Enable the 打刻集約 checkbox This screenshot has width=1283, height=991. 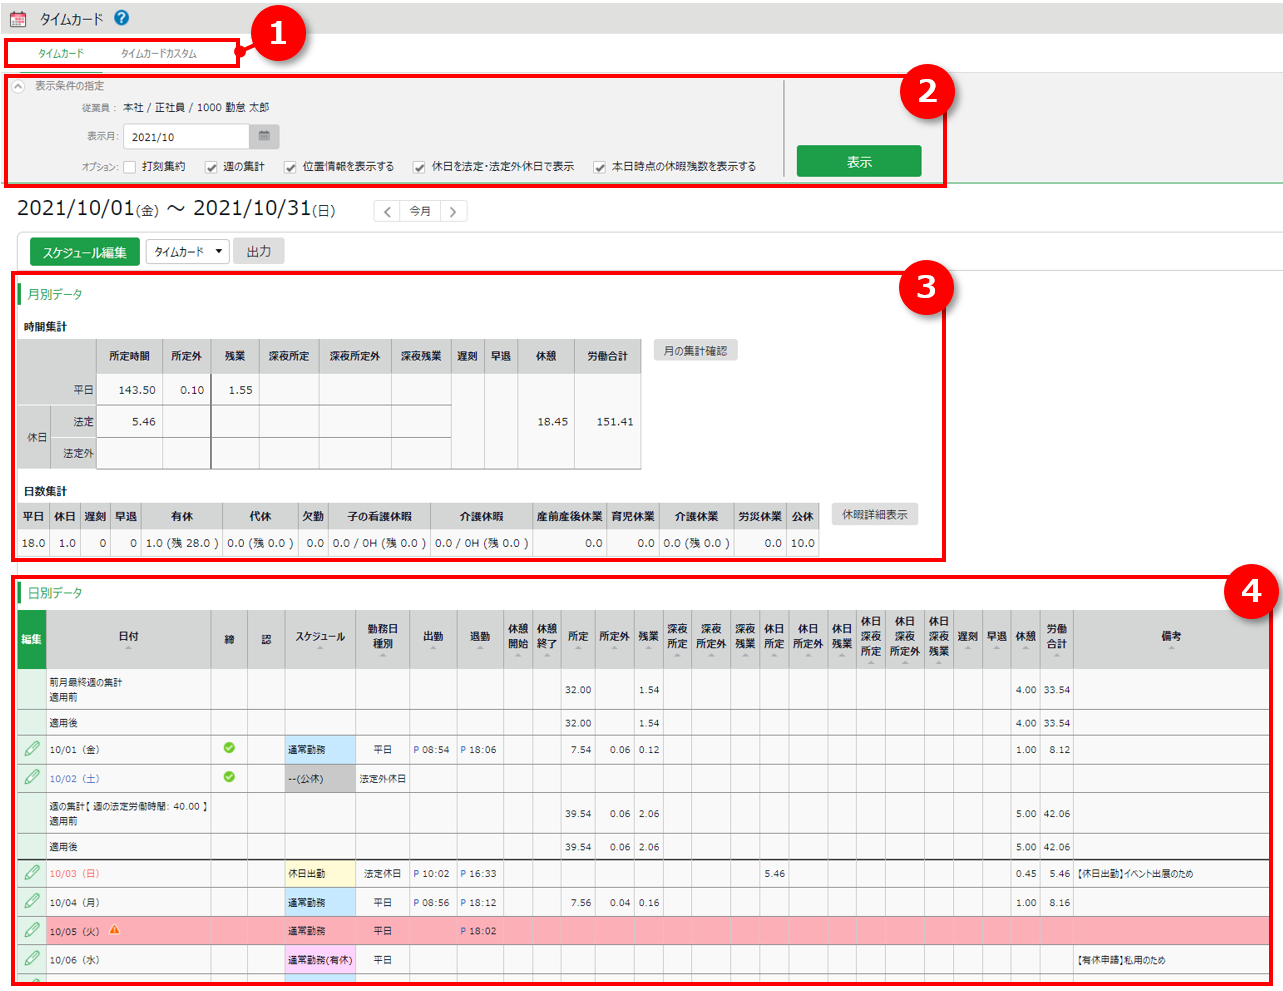coord(130,167)
